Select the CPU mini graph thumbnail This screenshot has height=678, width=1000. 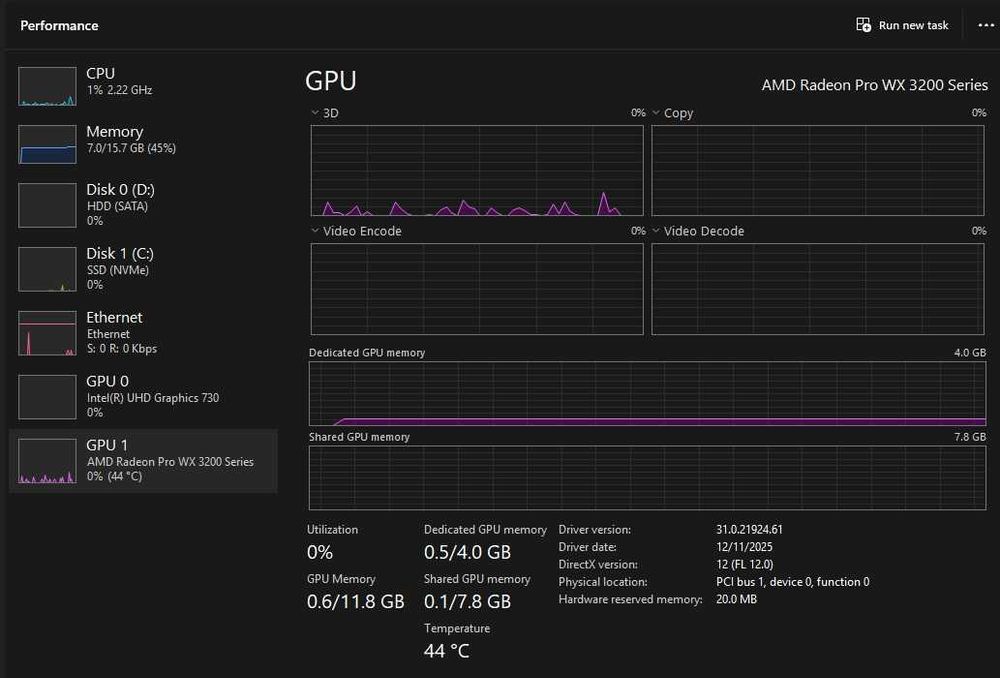(x=47, y=86)
